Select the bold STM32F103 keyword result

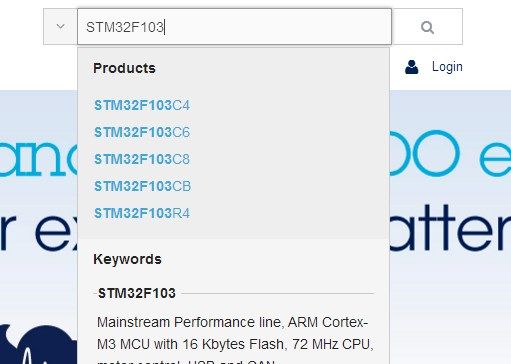[137, 293]
